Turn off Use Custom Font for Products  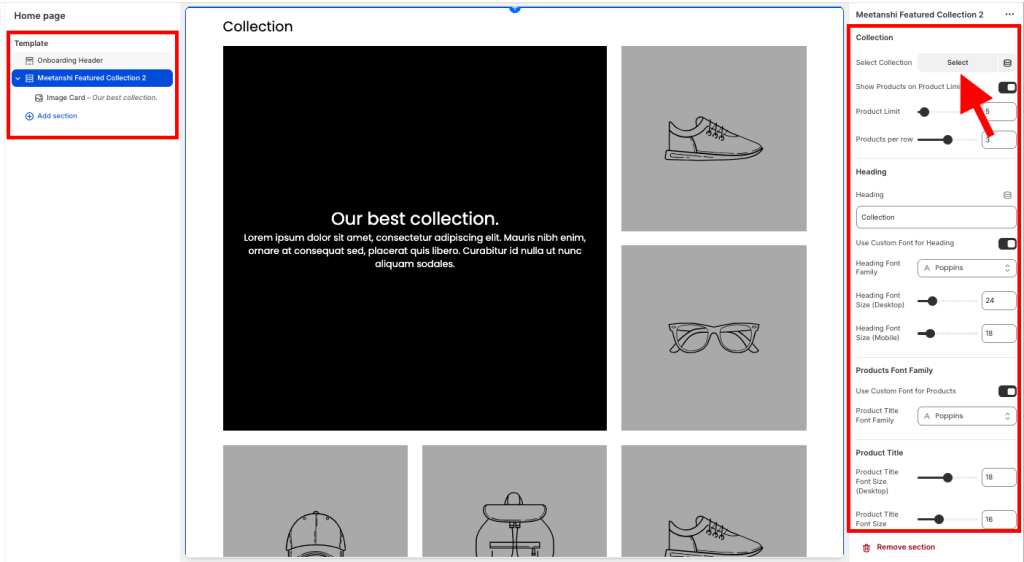(1007, 391)
